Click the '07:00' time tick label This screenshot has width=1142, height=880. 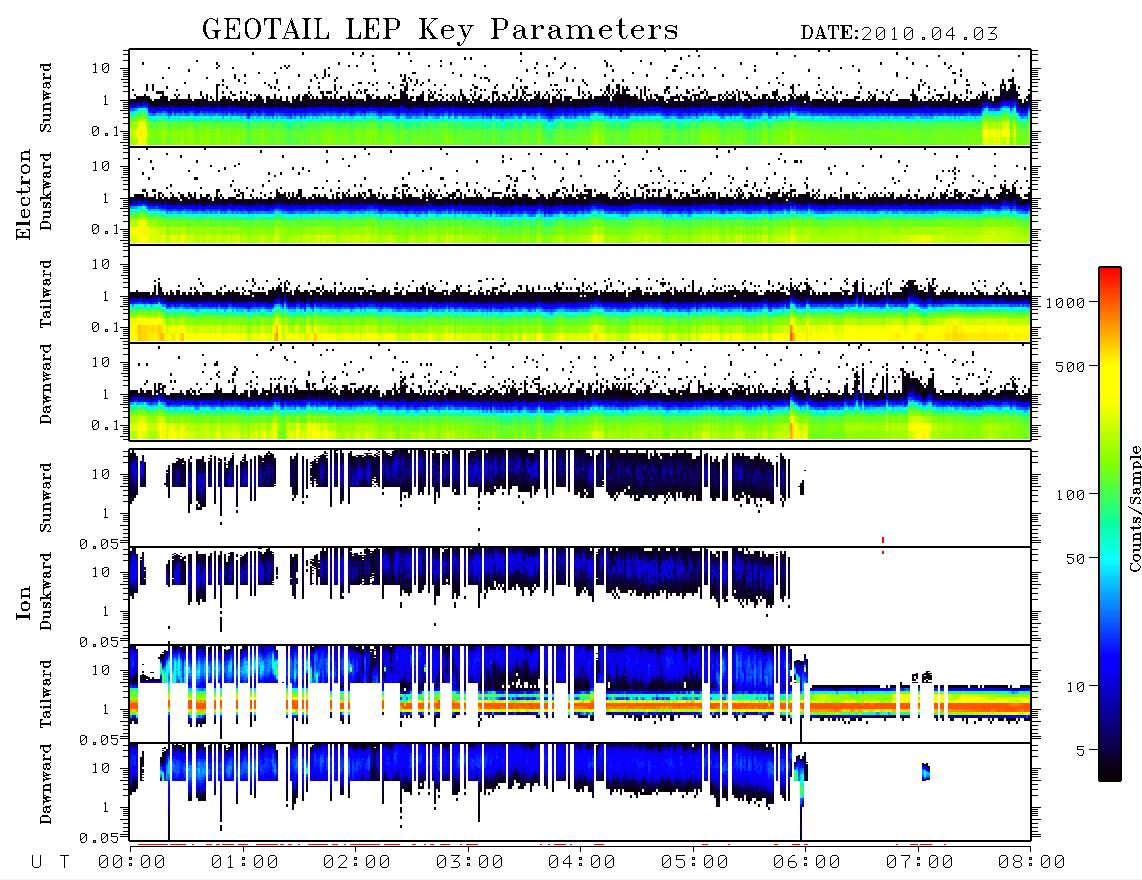point(919,863)
